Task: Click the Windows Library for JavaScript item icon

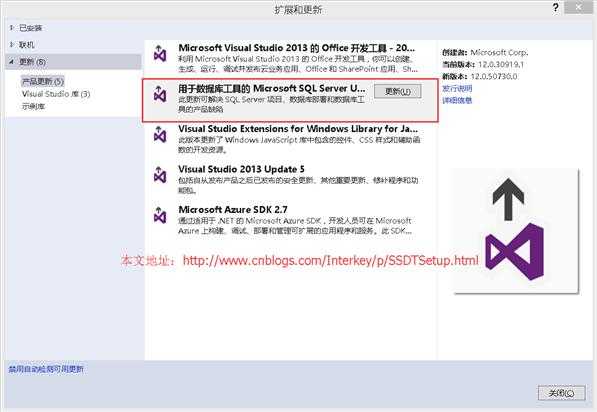Action: (x=160, y=134)
